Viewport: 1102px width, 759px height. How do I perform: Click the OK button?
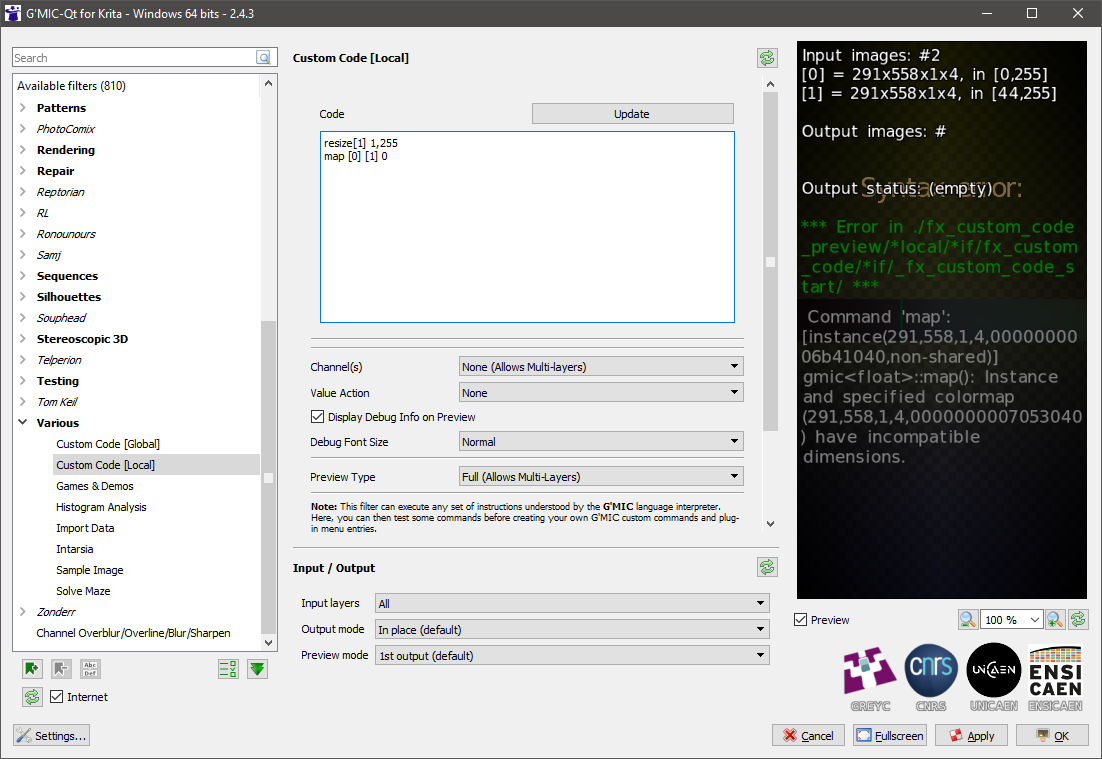pos(1053,735)
